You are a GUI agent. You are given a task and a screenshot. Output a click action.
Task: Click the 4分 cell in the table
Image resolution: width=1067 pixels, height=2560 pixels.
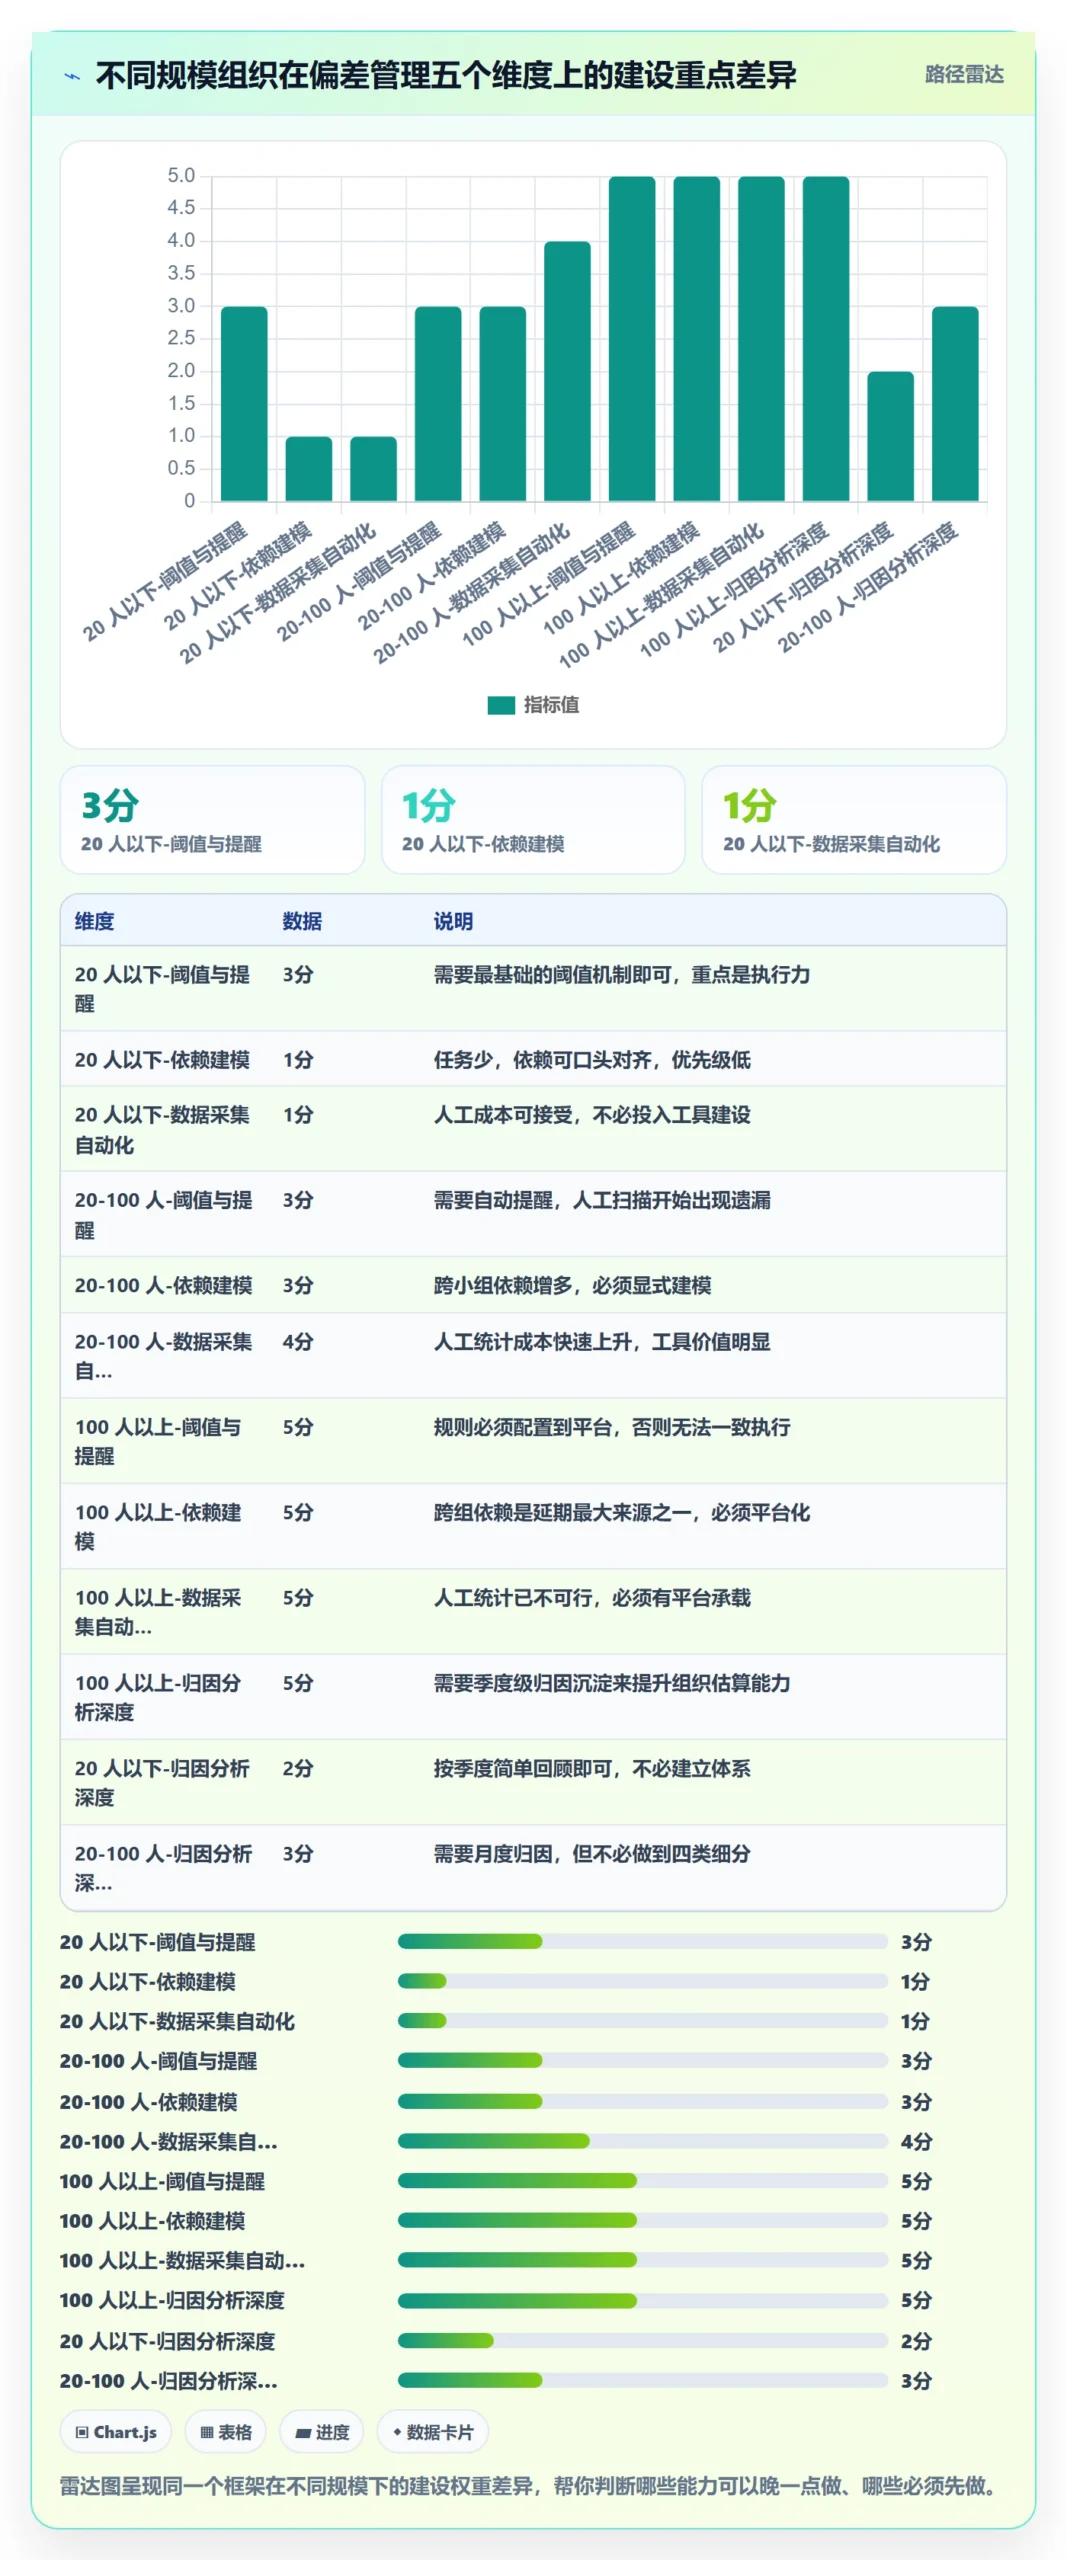point(298,1342)
